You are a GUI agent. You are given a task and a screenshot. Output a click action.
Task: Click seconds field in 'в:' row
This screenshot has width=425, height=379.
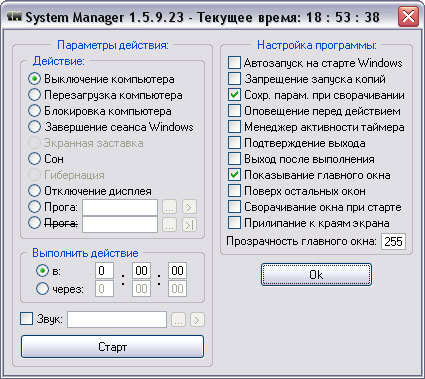pos(177,271)
